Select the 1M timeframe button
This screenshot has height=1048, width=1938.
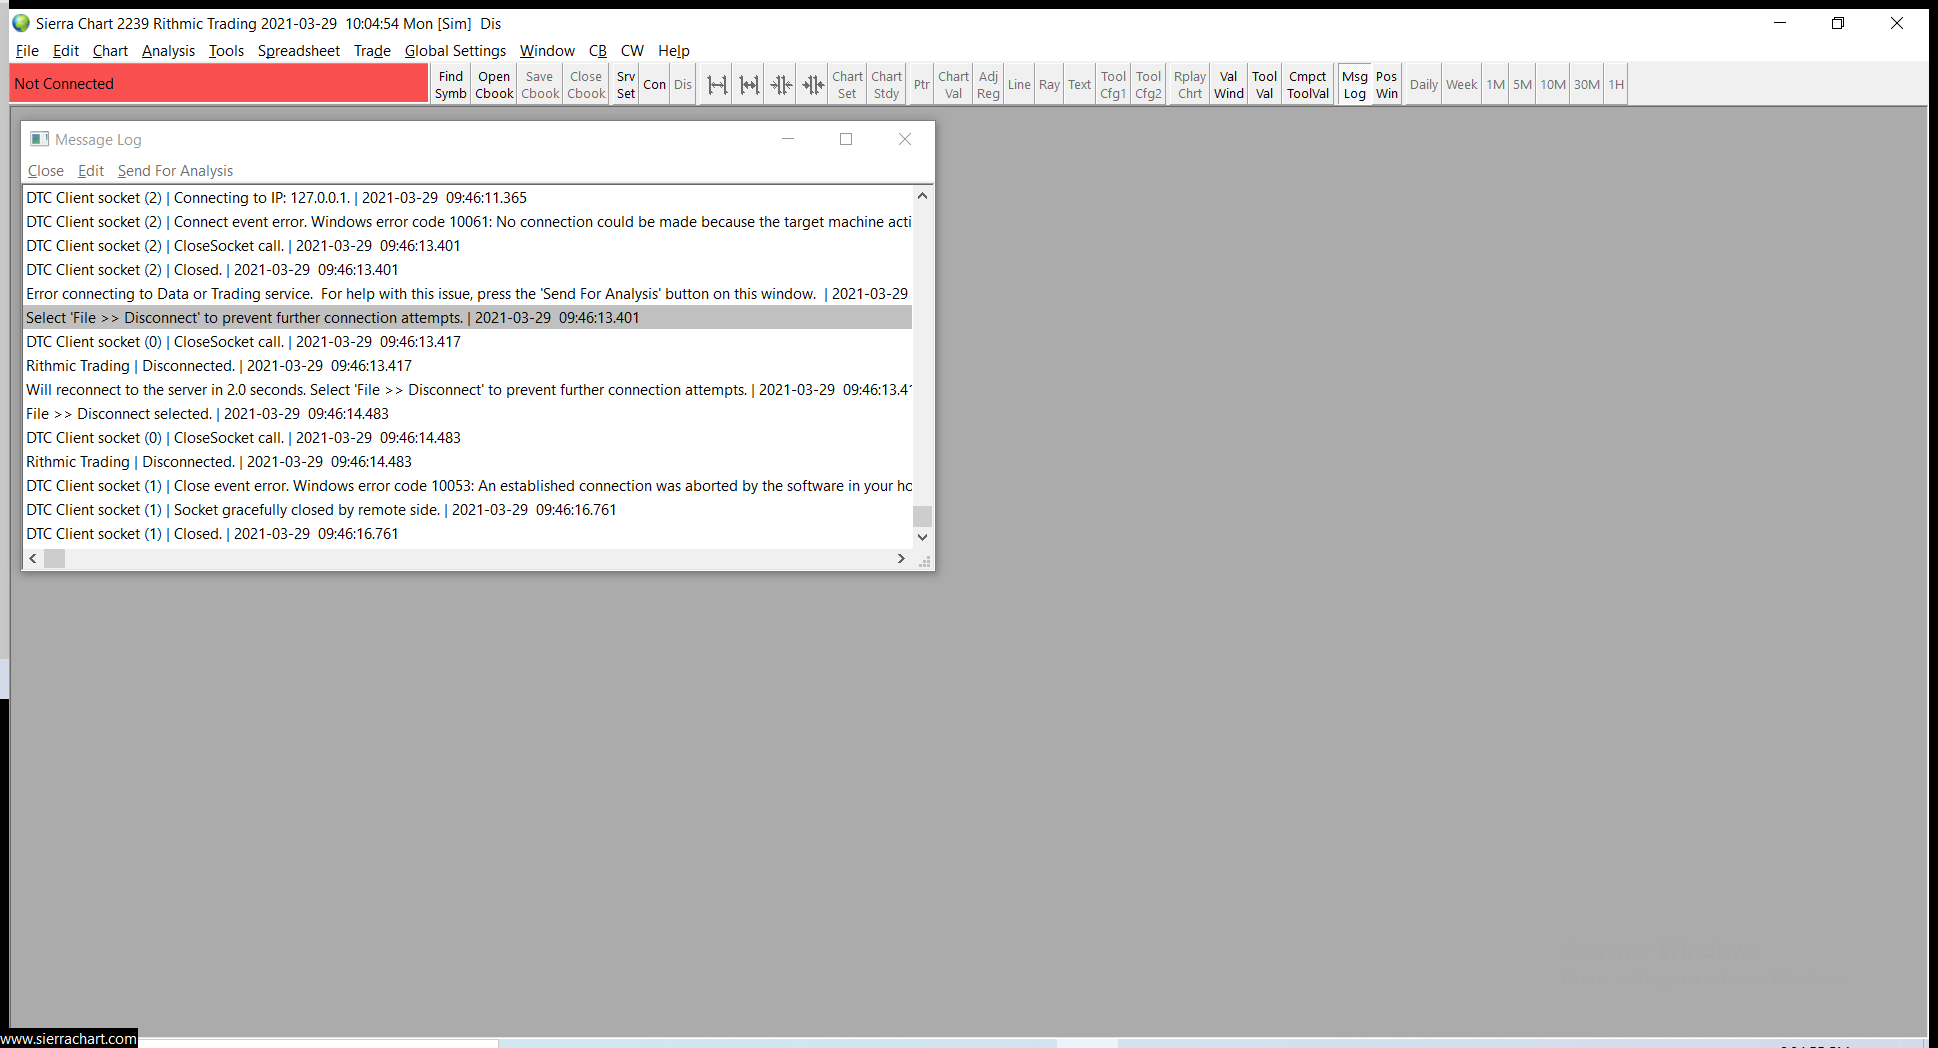coord(1496,85)
